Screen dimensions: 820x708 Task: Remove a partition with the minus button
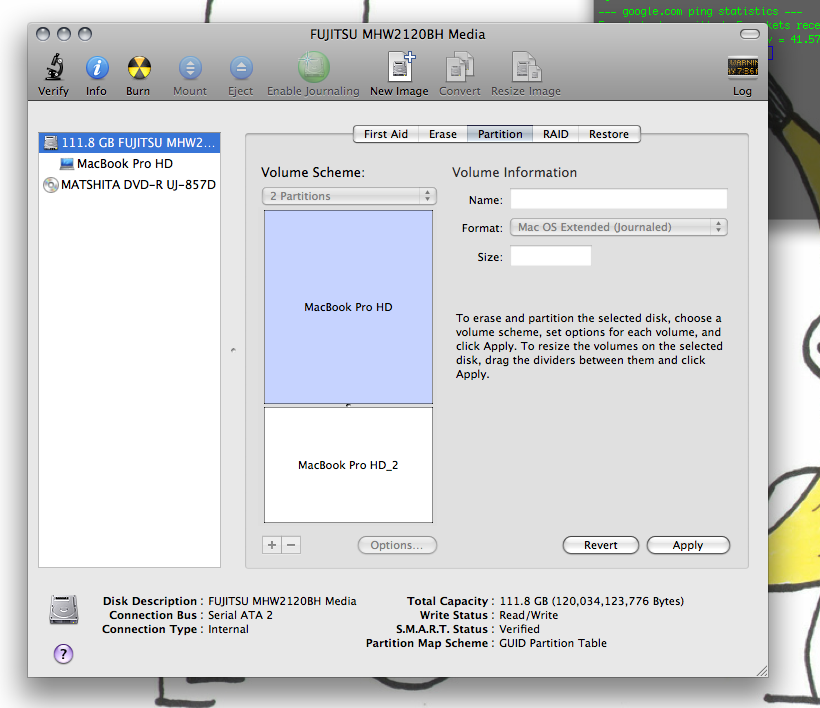[291, 545]
